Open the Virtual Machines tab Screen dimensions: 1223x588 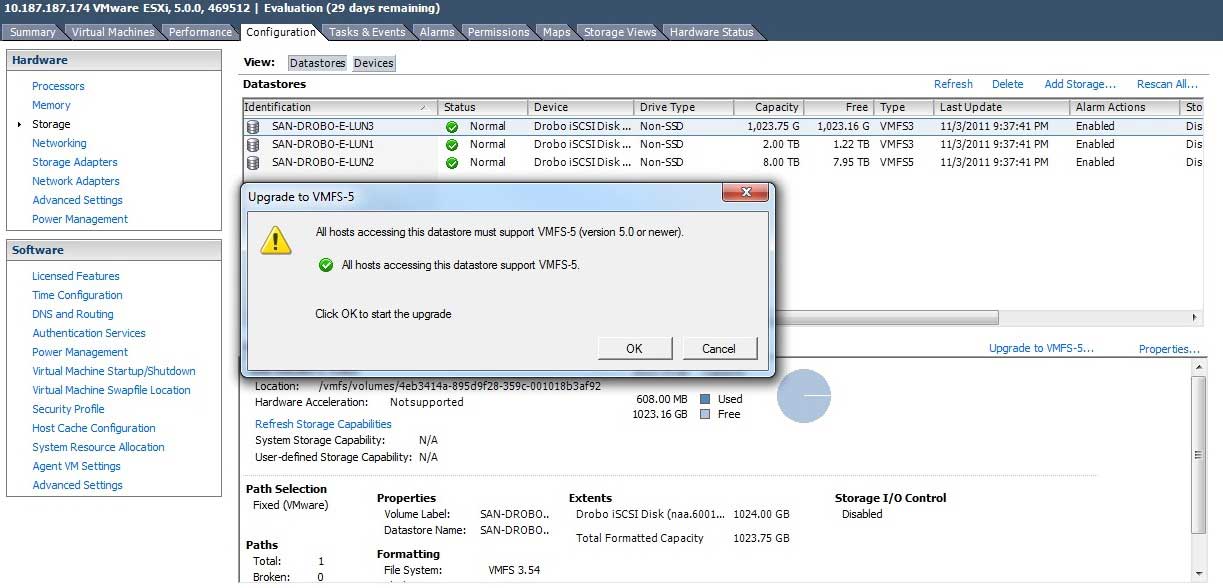click(113, 32)
